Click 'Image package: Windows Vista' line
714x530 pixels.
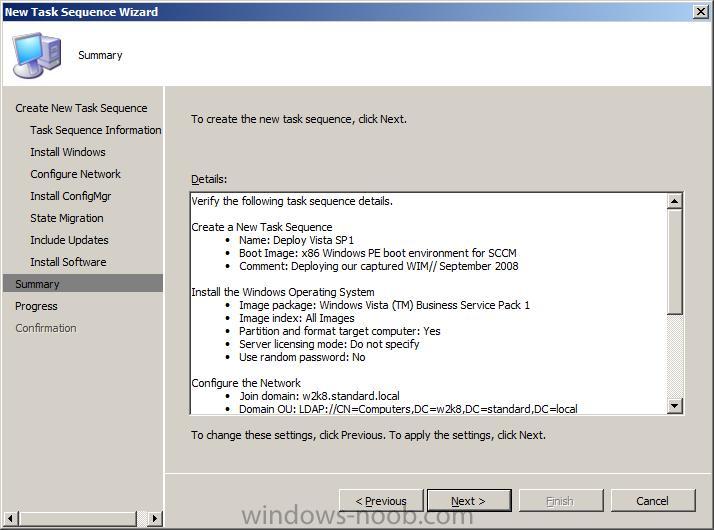click(384, 305)
